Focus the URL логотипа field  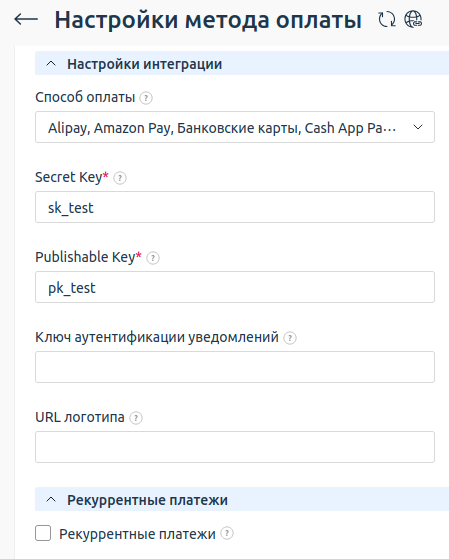tap(235, 447)
